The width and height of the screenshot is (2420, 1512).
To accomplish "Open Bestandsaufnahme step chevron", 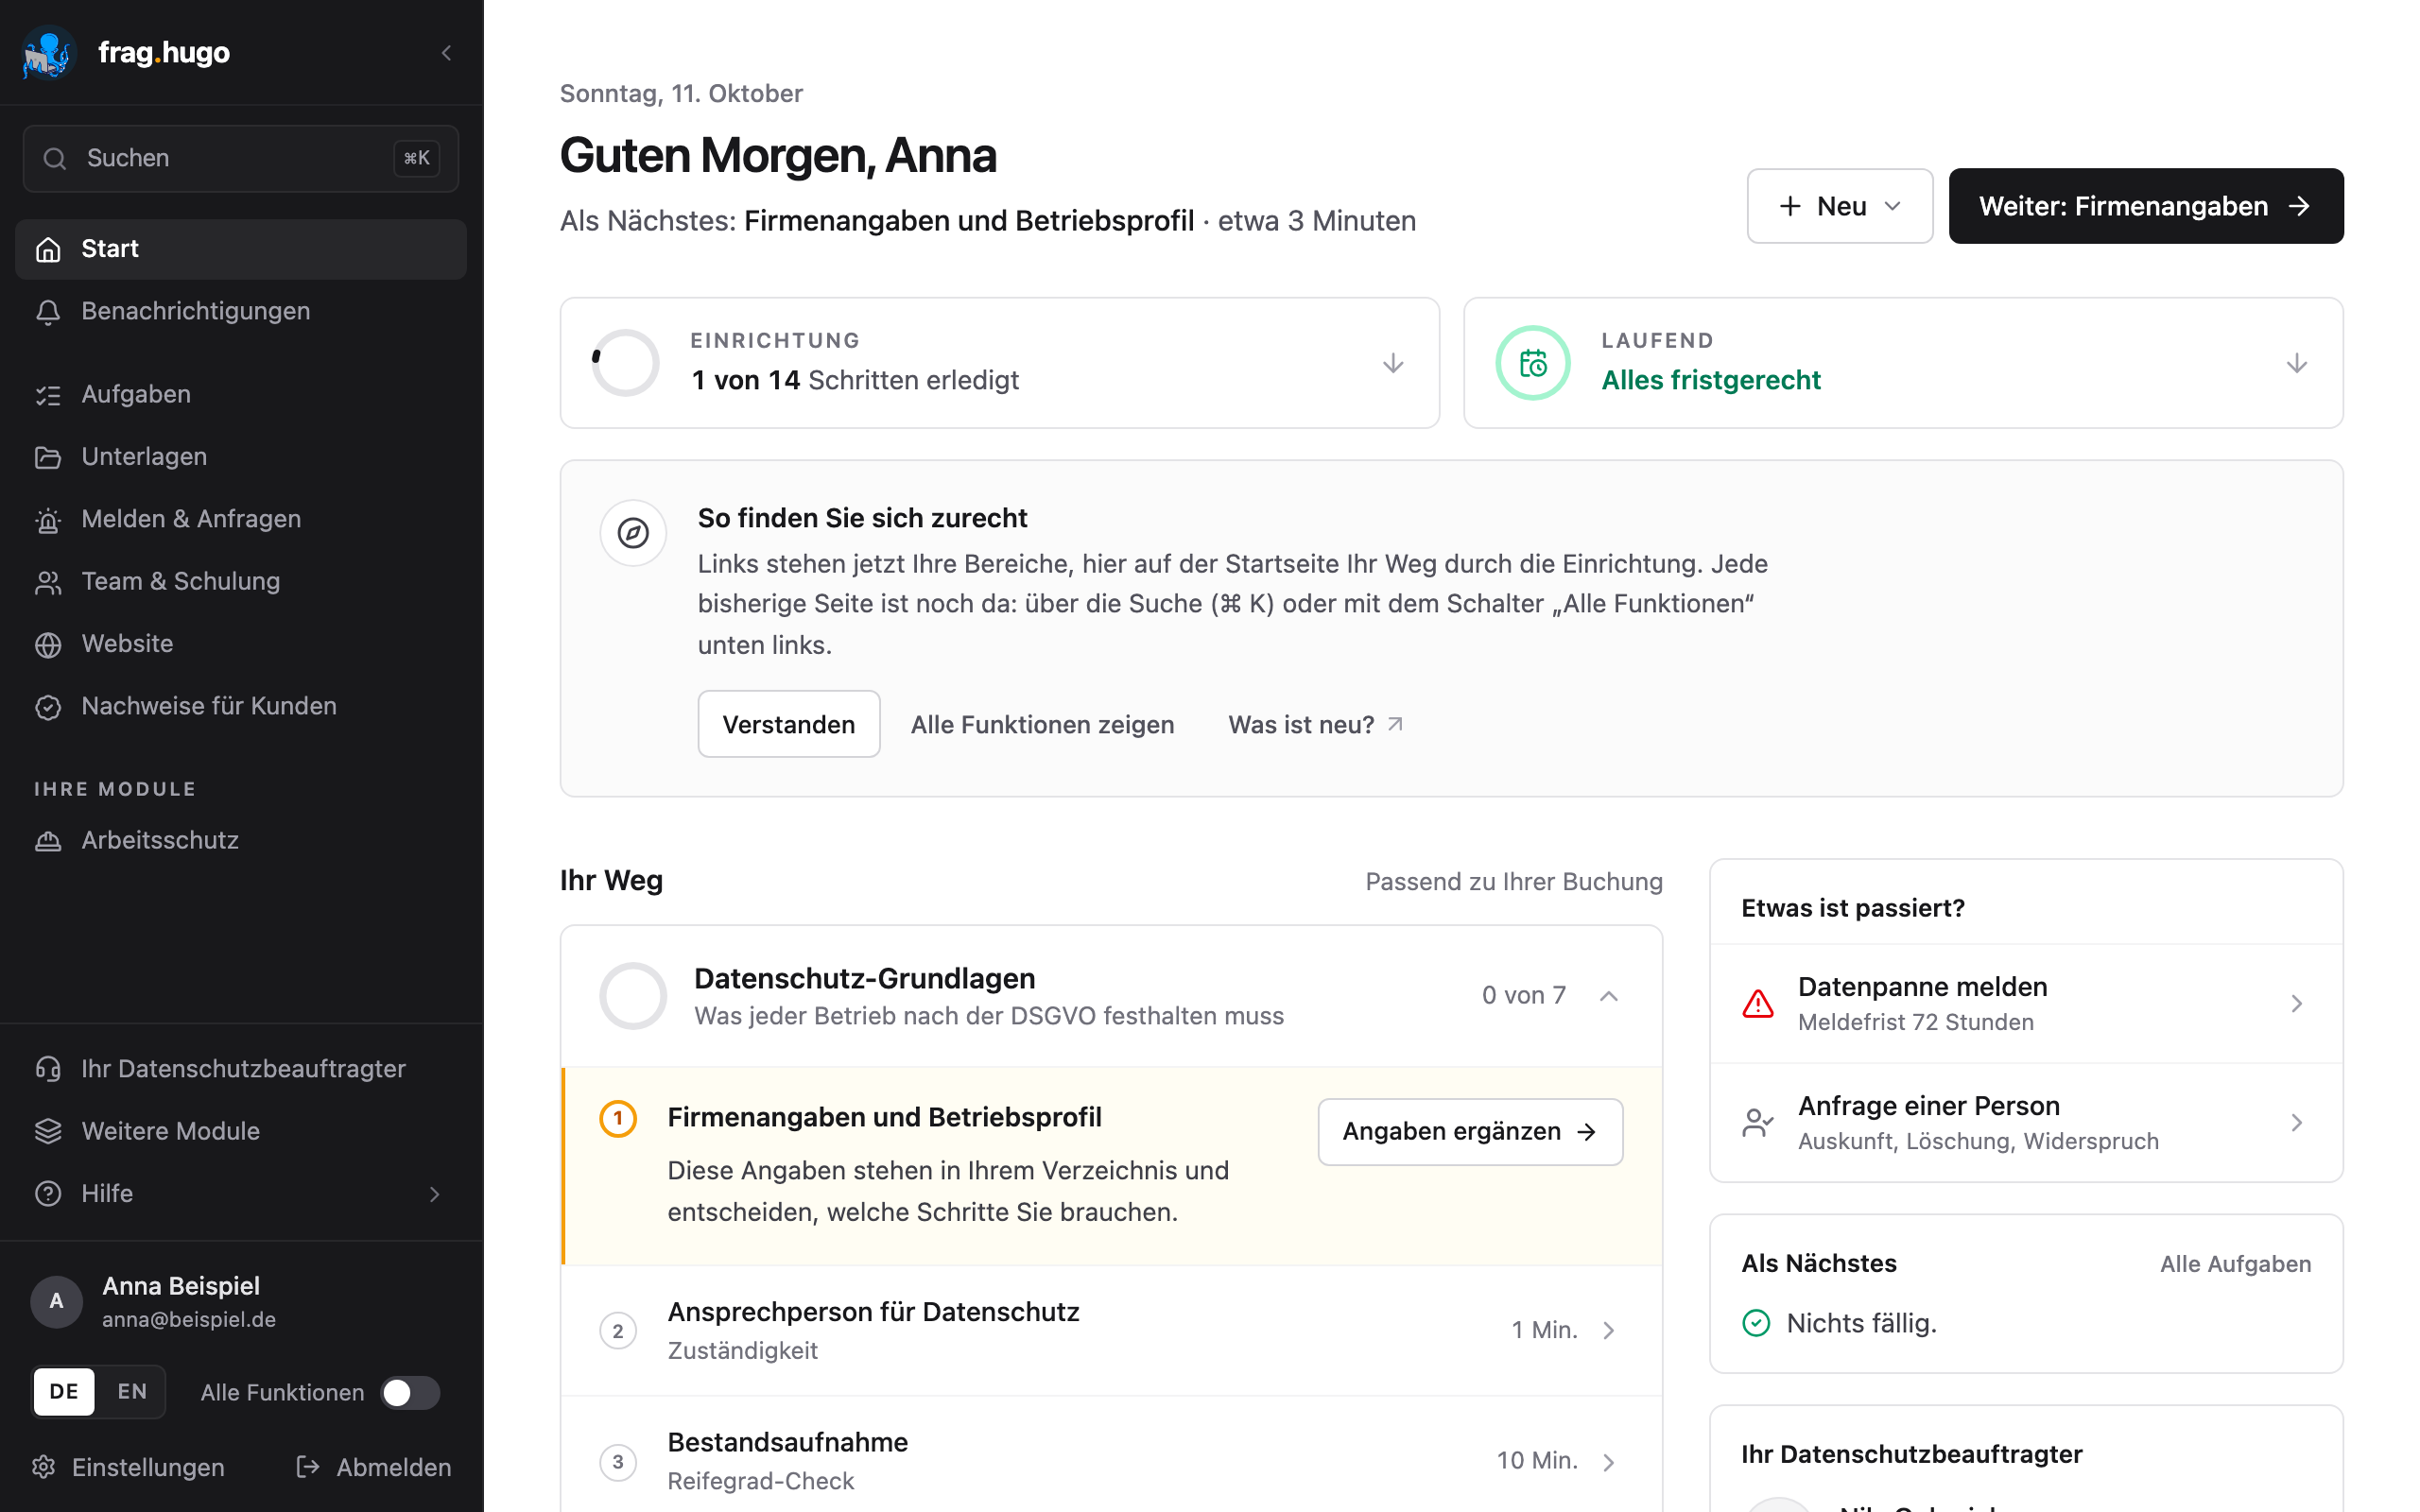I will pos(1608,1462).
